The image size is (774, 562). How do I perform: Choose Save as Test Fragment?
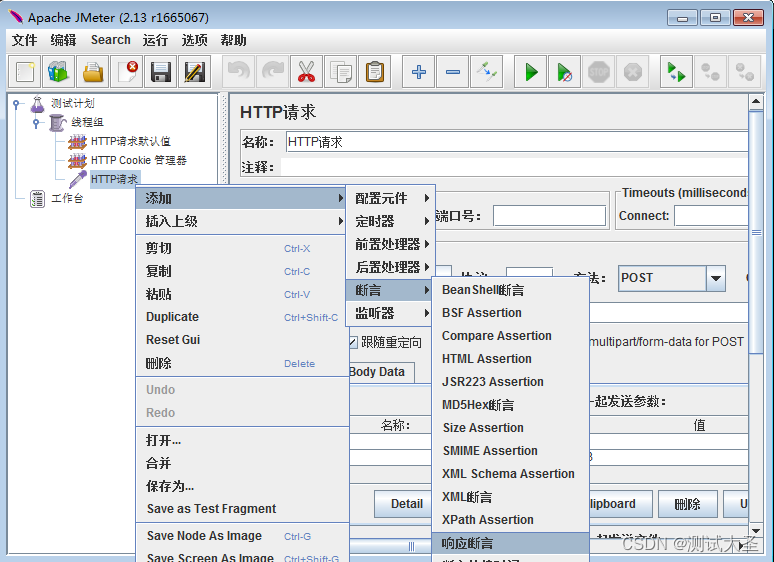tap(242, 509)
